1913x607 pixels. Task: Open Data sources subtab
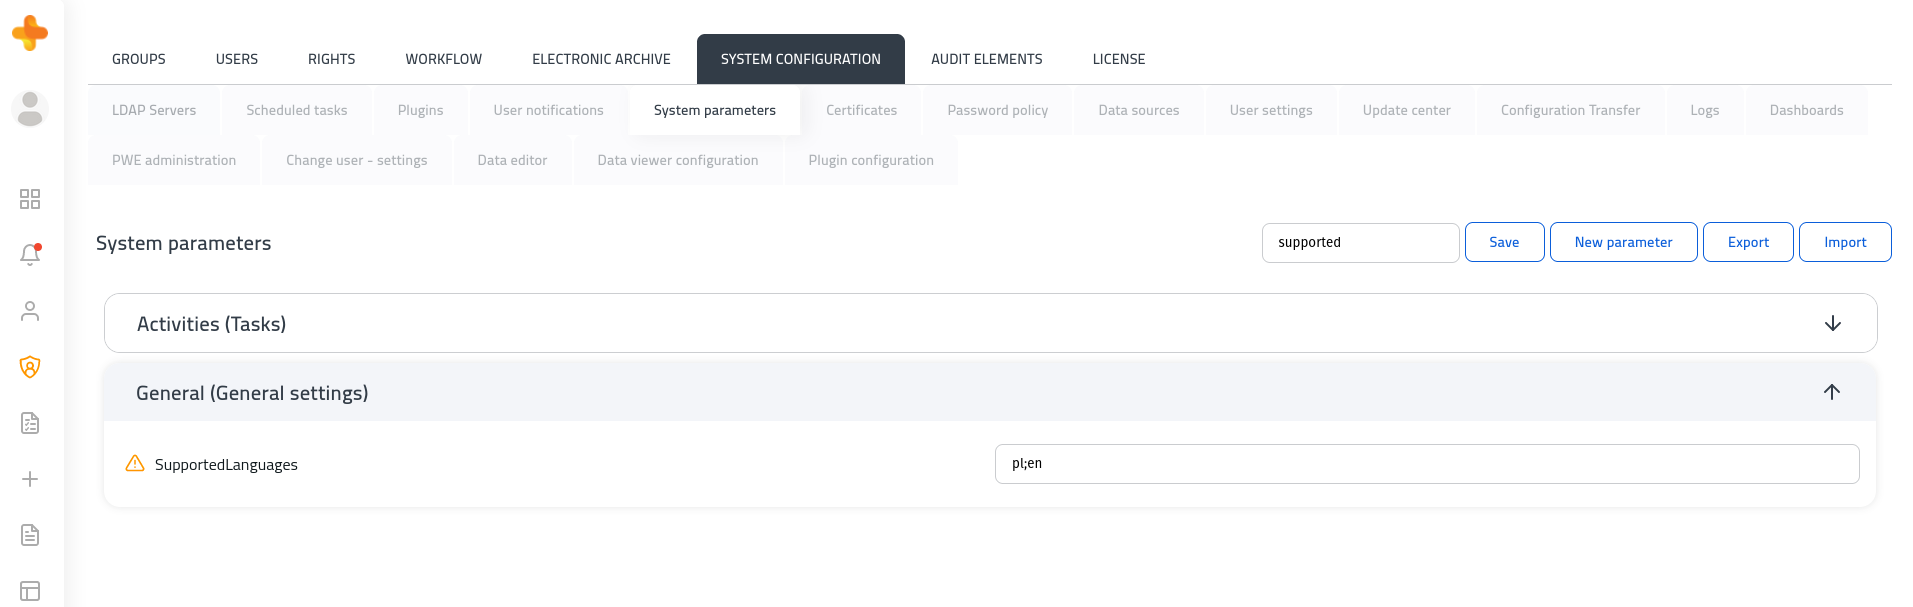(1139, 110)
